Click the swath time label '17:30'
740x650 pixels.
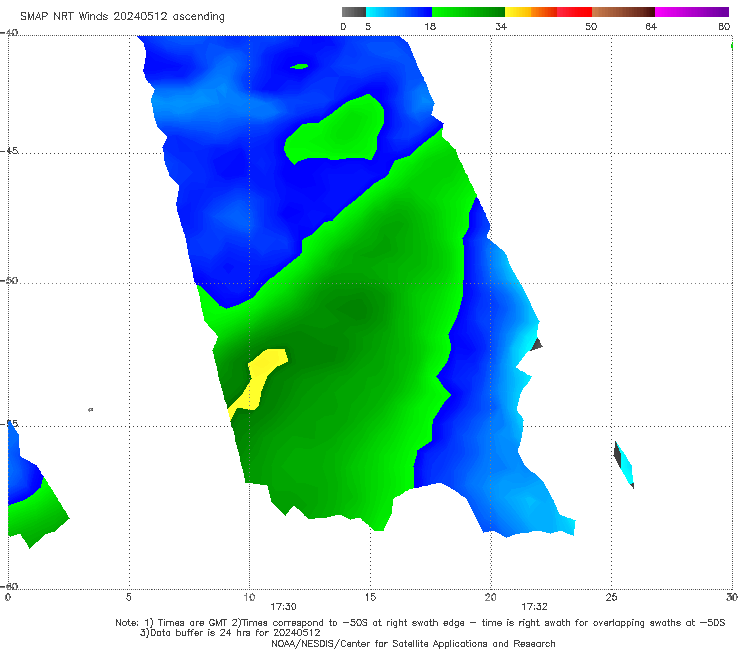(x=283, y=607)
